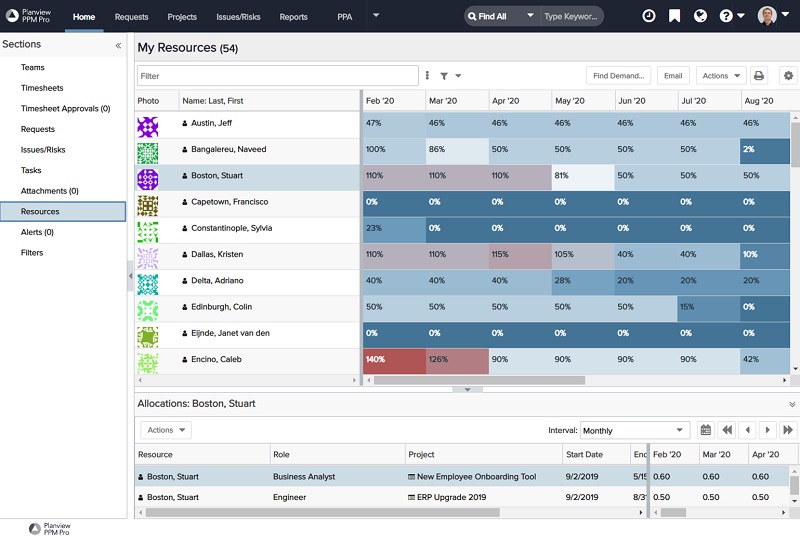
Task: Open Filters in Sections sidebar
Action: [x=32, y=253]
